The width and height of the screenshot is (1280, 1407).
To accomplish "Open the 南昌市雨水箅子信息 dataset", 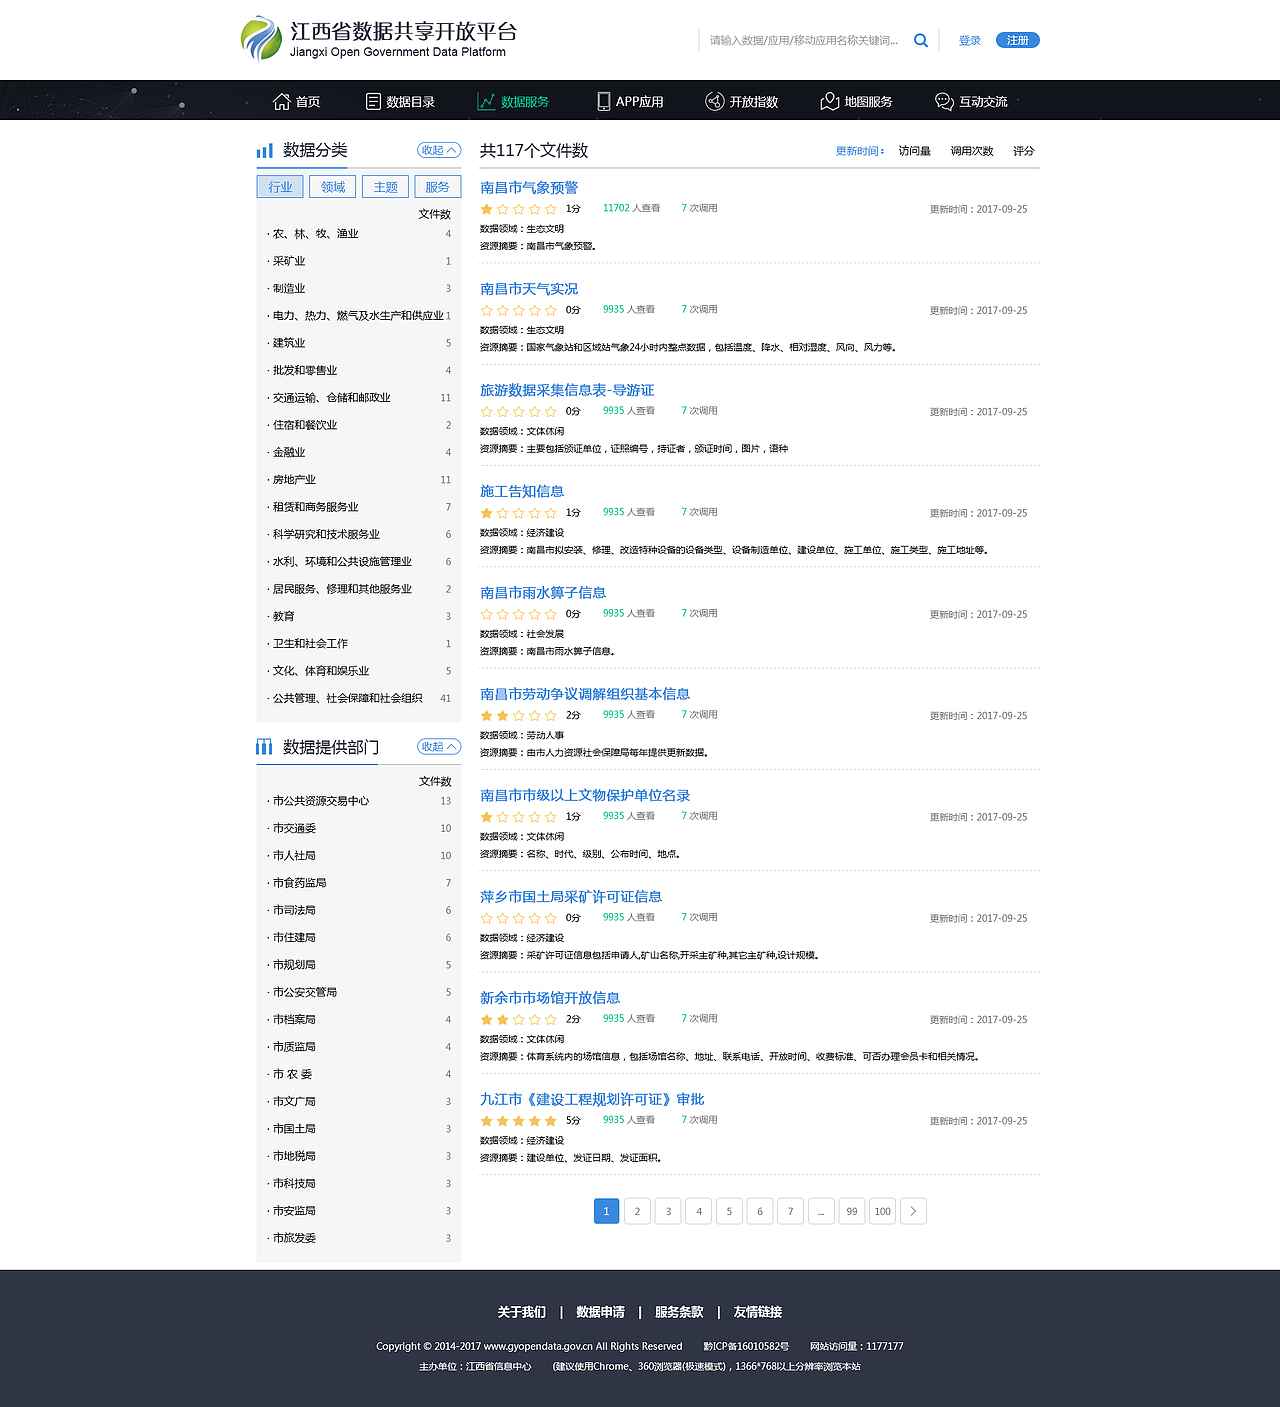I will [x=543, y=593].
